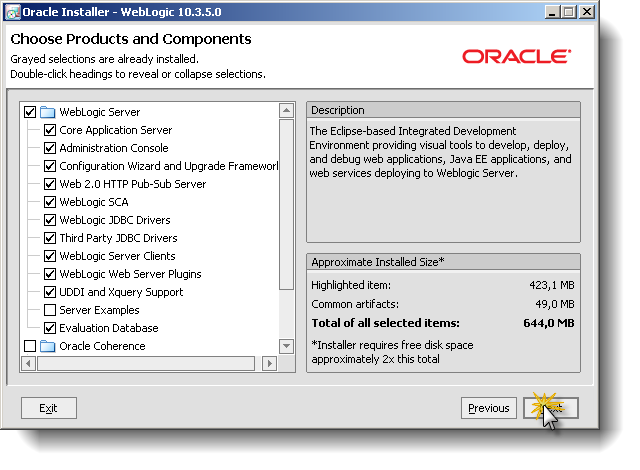The image size is (640, 470).
Task: Toggle WebLogic Server Clients checkbox
Action: click(50, 256)
